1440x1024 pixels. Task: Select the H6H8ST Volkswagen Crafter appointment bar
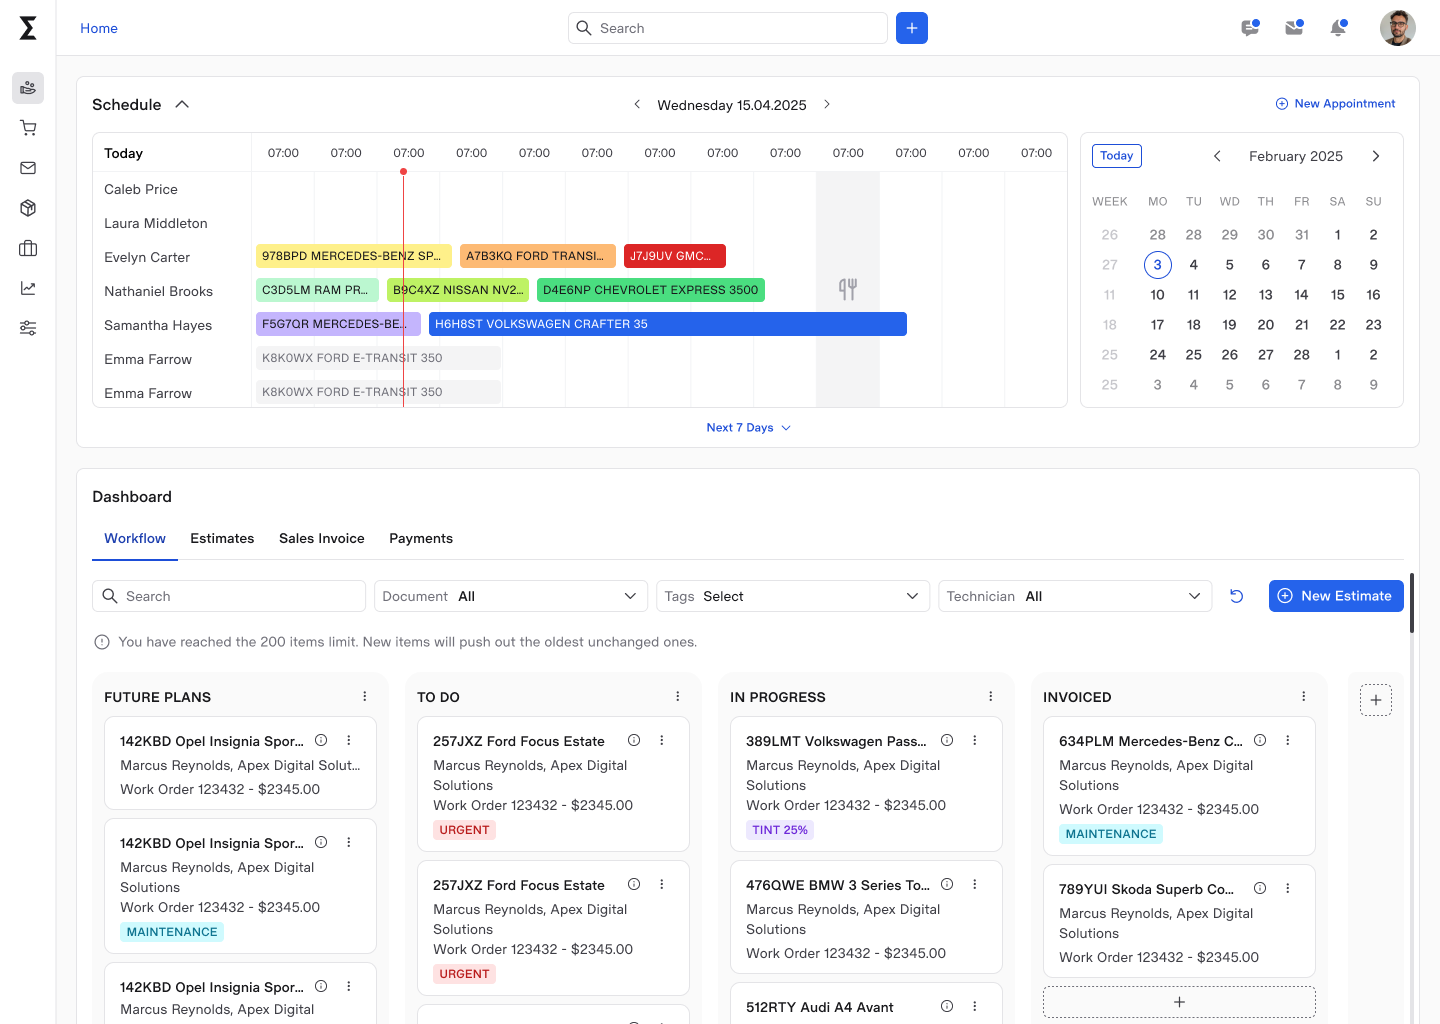point(668,324)
